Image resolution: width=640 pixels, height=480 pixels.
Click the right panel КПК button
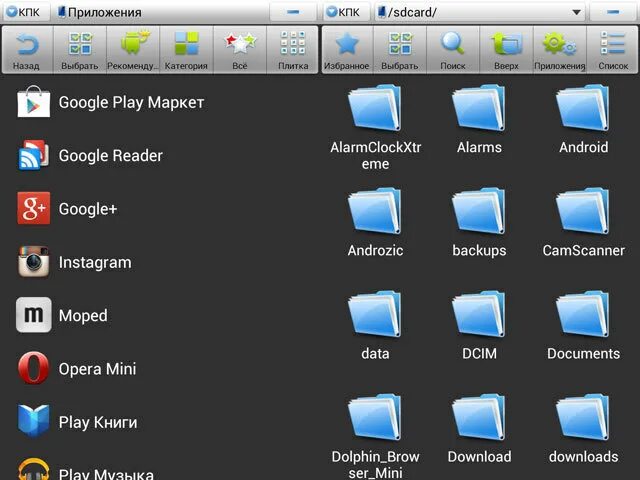tap(345, 12)
